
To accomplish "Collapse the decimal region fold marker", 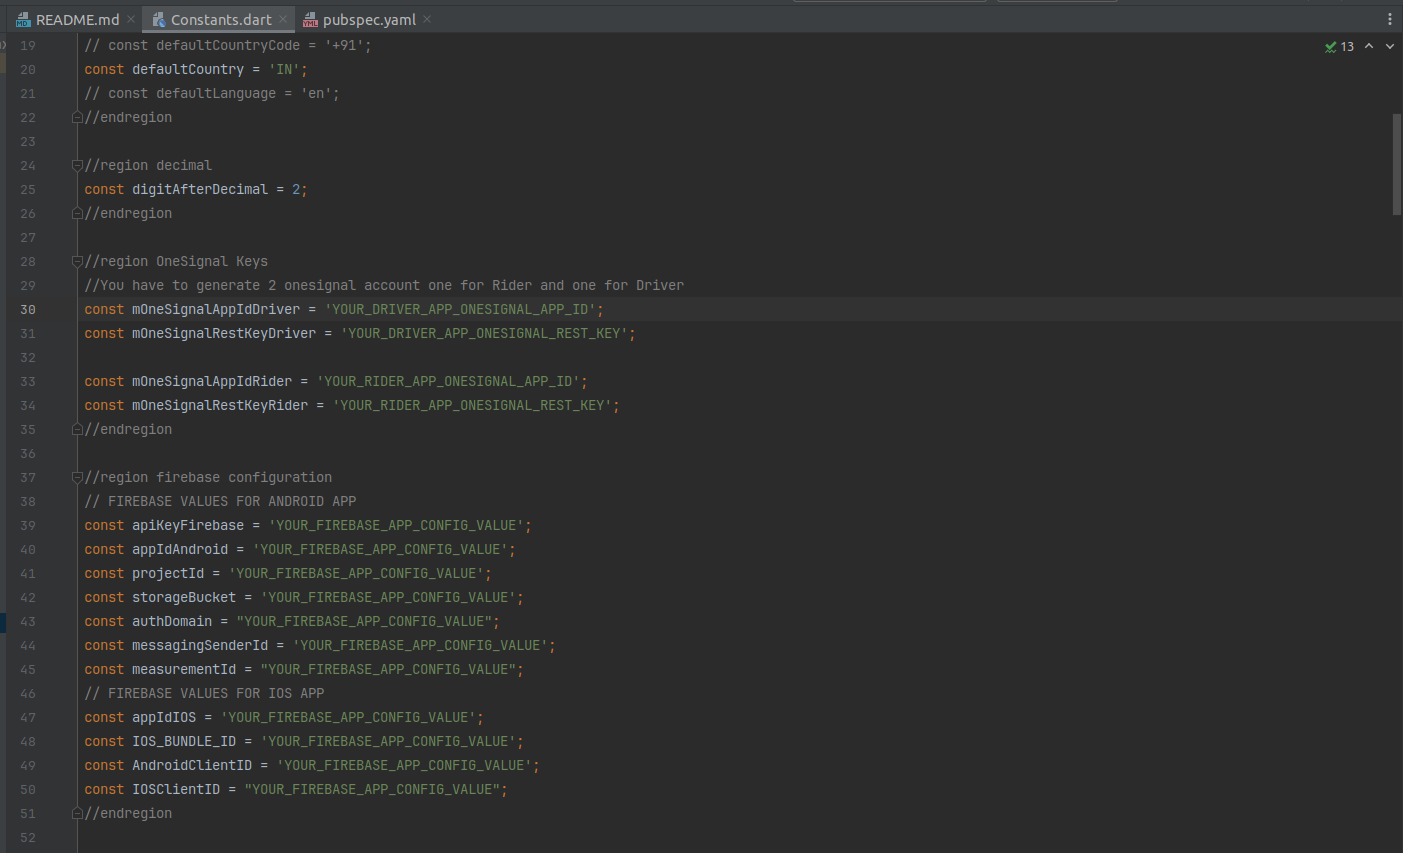I will pyautogui.click(x=77, y=165).
